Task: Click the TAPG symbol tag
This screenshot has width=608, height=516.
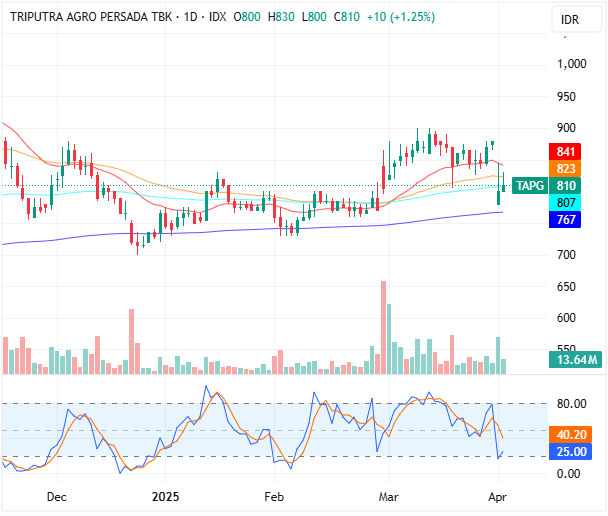Action: (530, 186)
